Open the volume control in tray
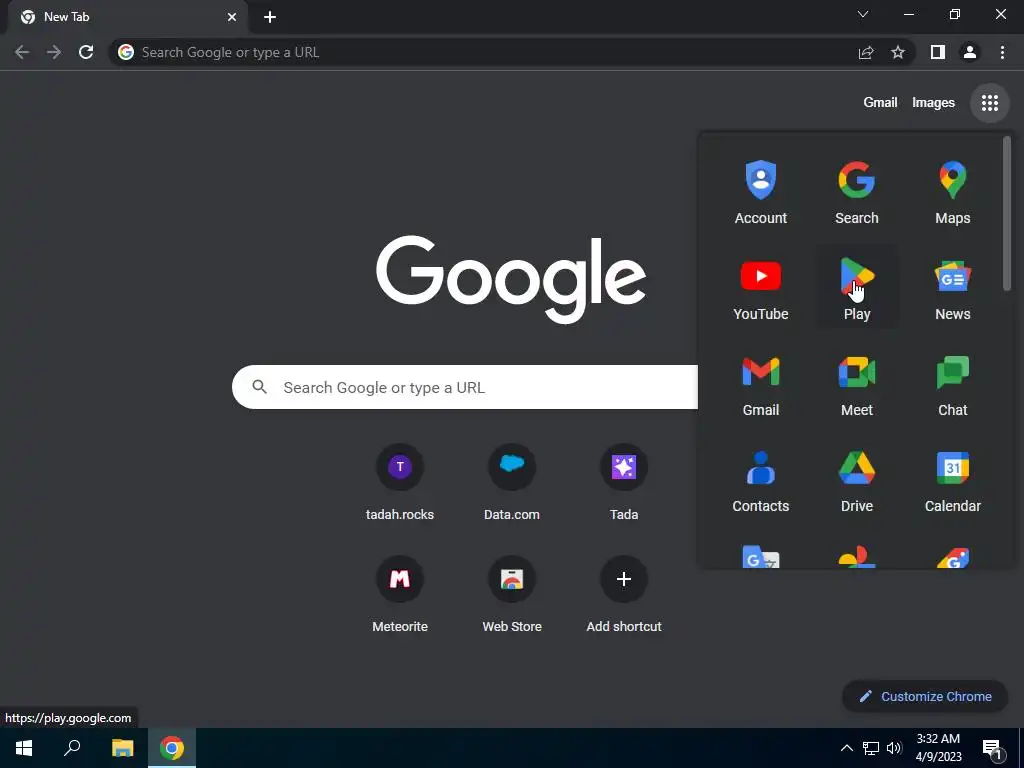The image size is (1024, 768). 894,748
